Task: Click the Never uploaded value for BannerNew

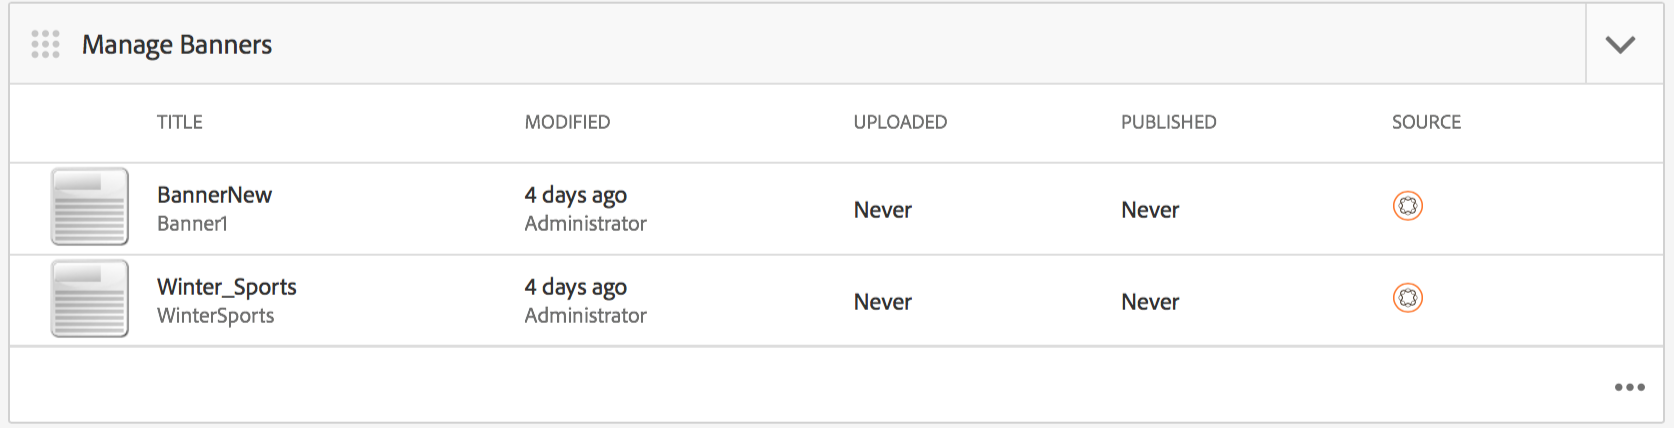Action: tap(883, 210)
